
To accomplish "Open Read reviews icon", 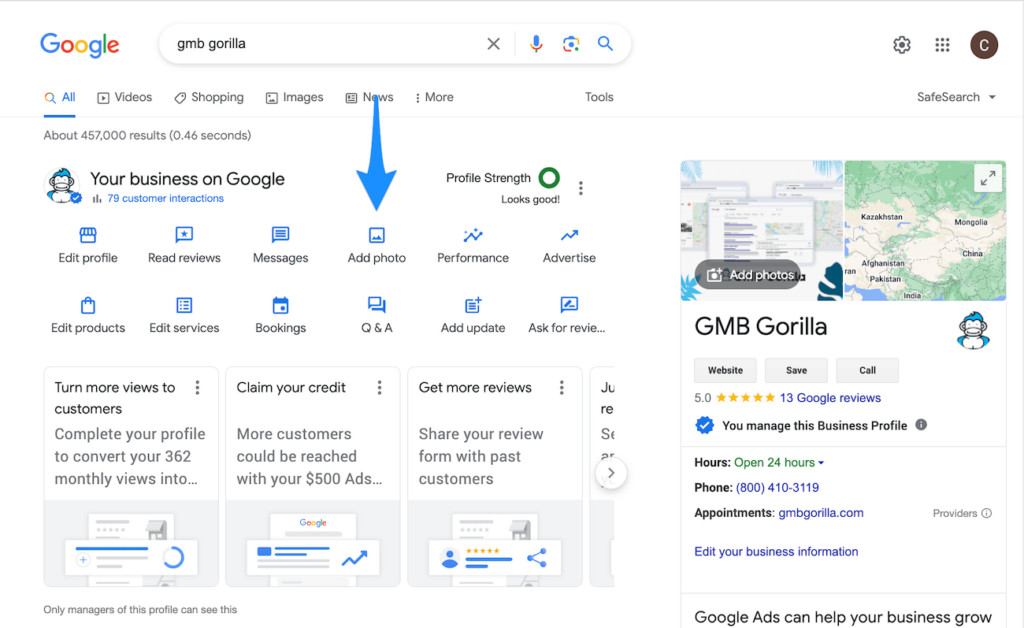I will 184,234.
